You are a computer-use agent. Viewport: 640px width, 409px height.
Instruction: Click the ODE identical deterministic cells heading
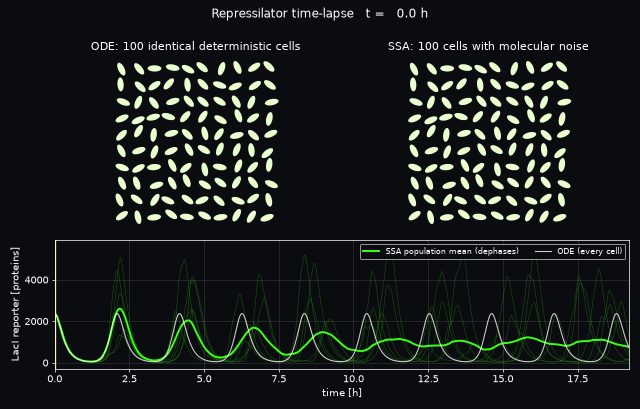click(196, 46)
